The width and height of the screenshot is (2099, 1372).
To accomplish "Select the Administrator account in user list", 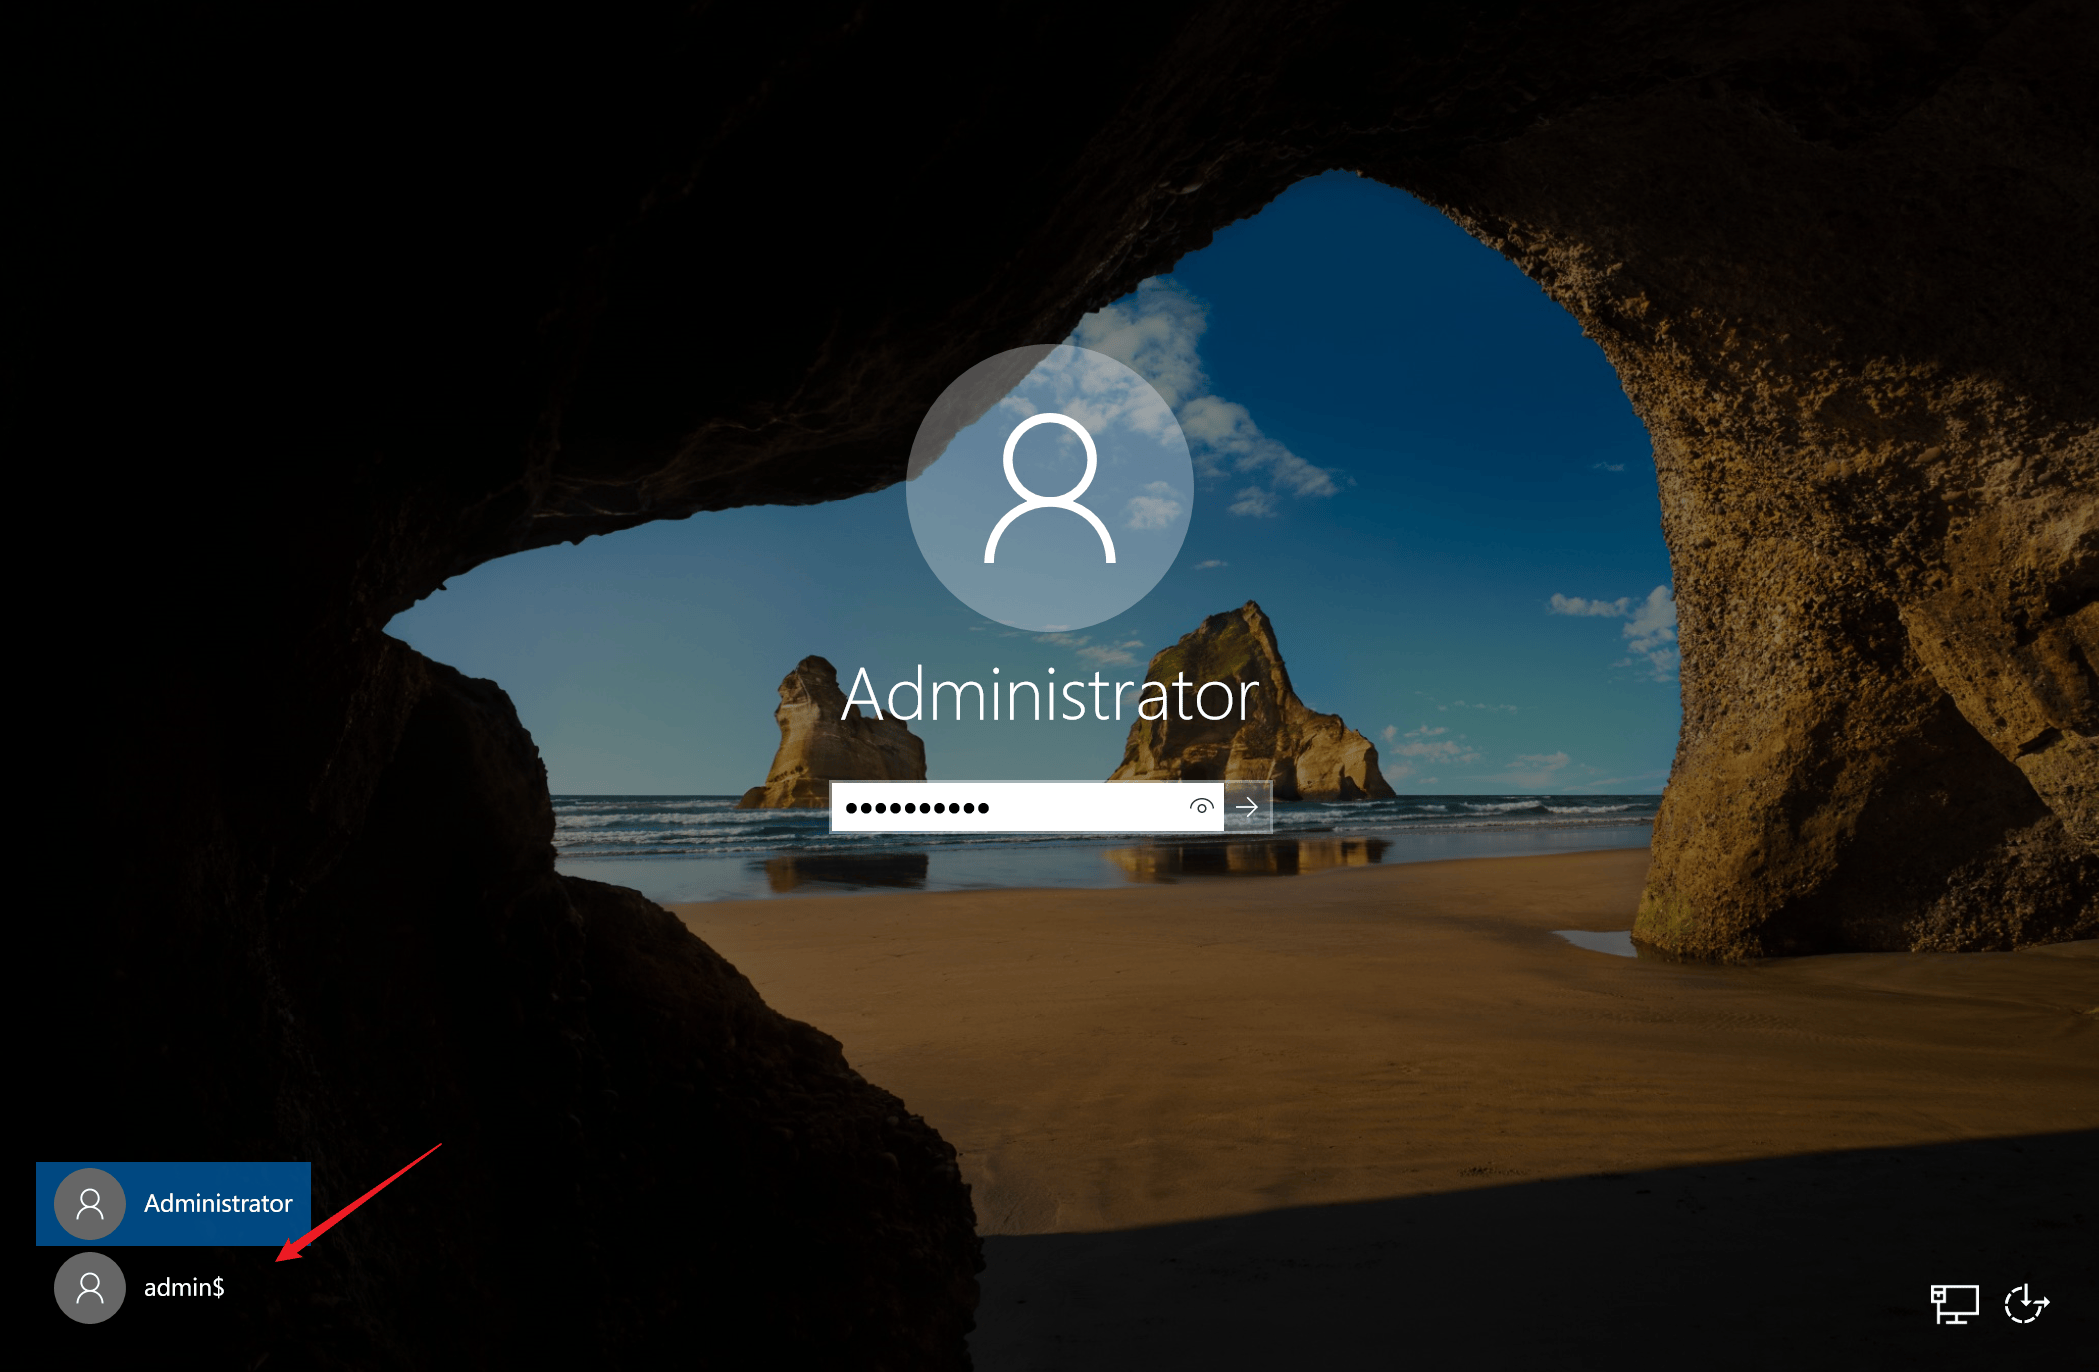I will pyautogui.click(x=173, y=1204).
